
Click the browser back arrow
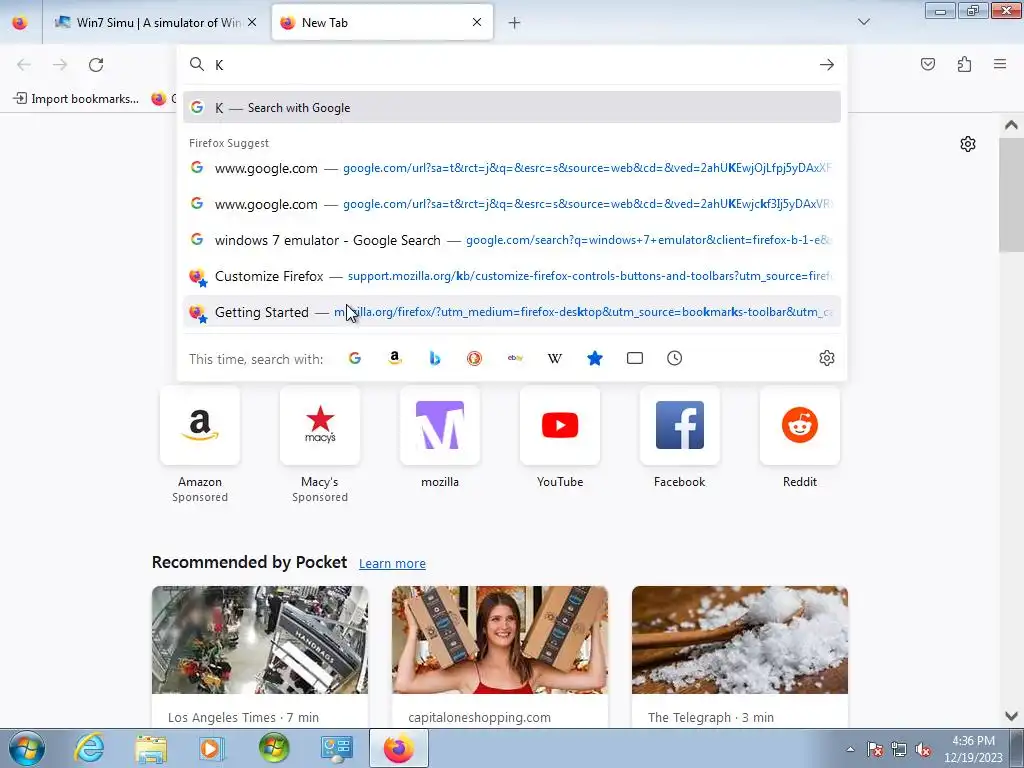[24, 65]
